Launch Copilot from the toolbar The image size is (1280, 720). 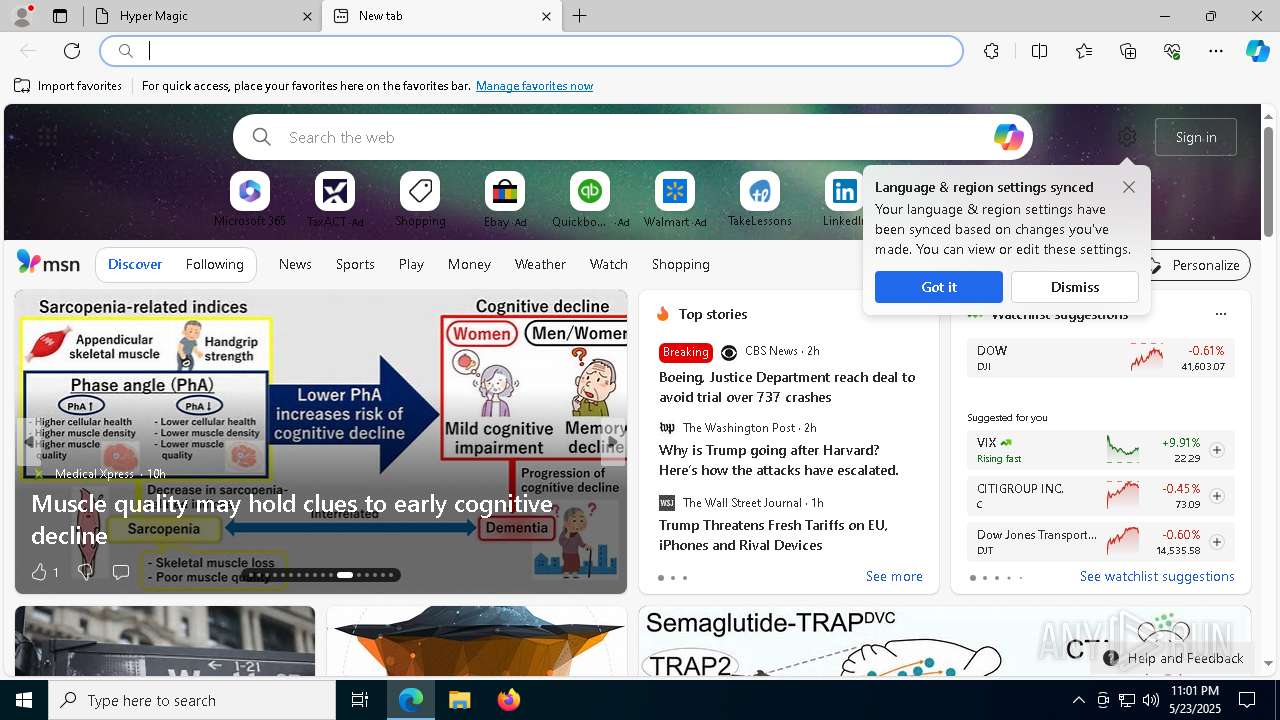click(x=1258, y=51)
